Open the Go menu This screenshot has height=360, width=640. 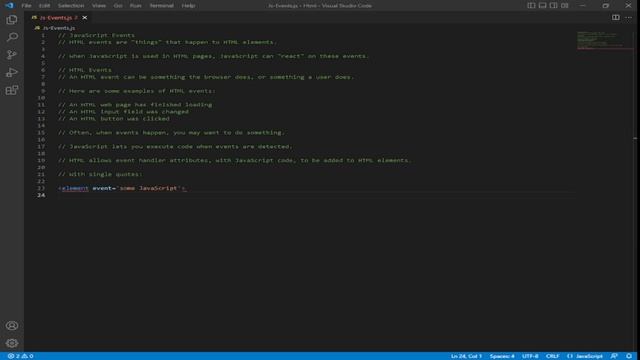tap(118, 6)
